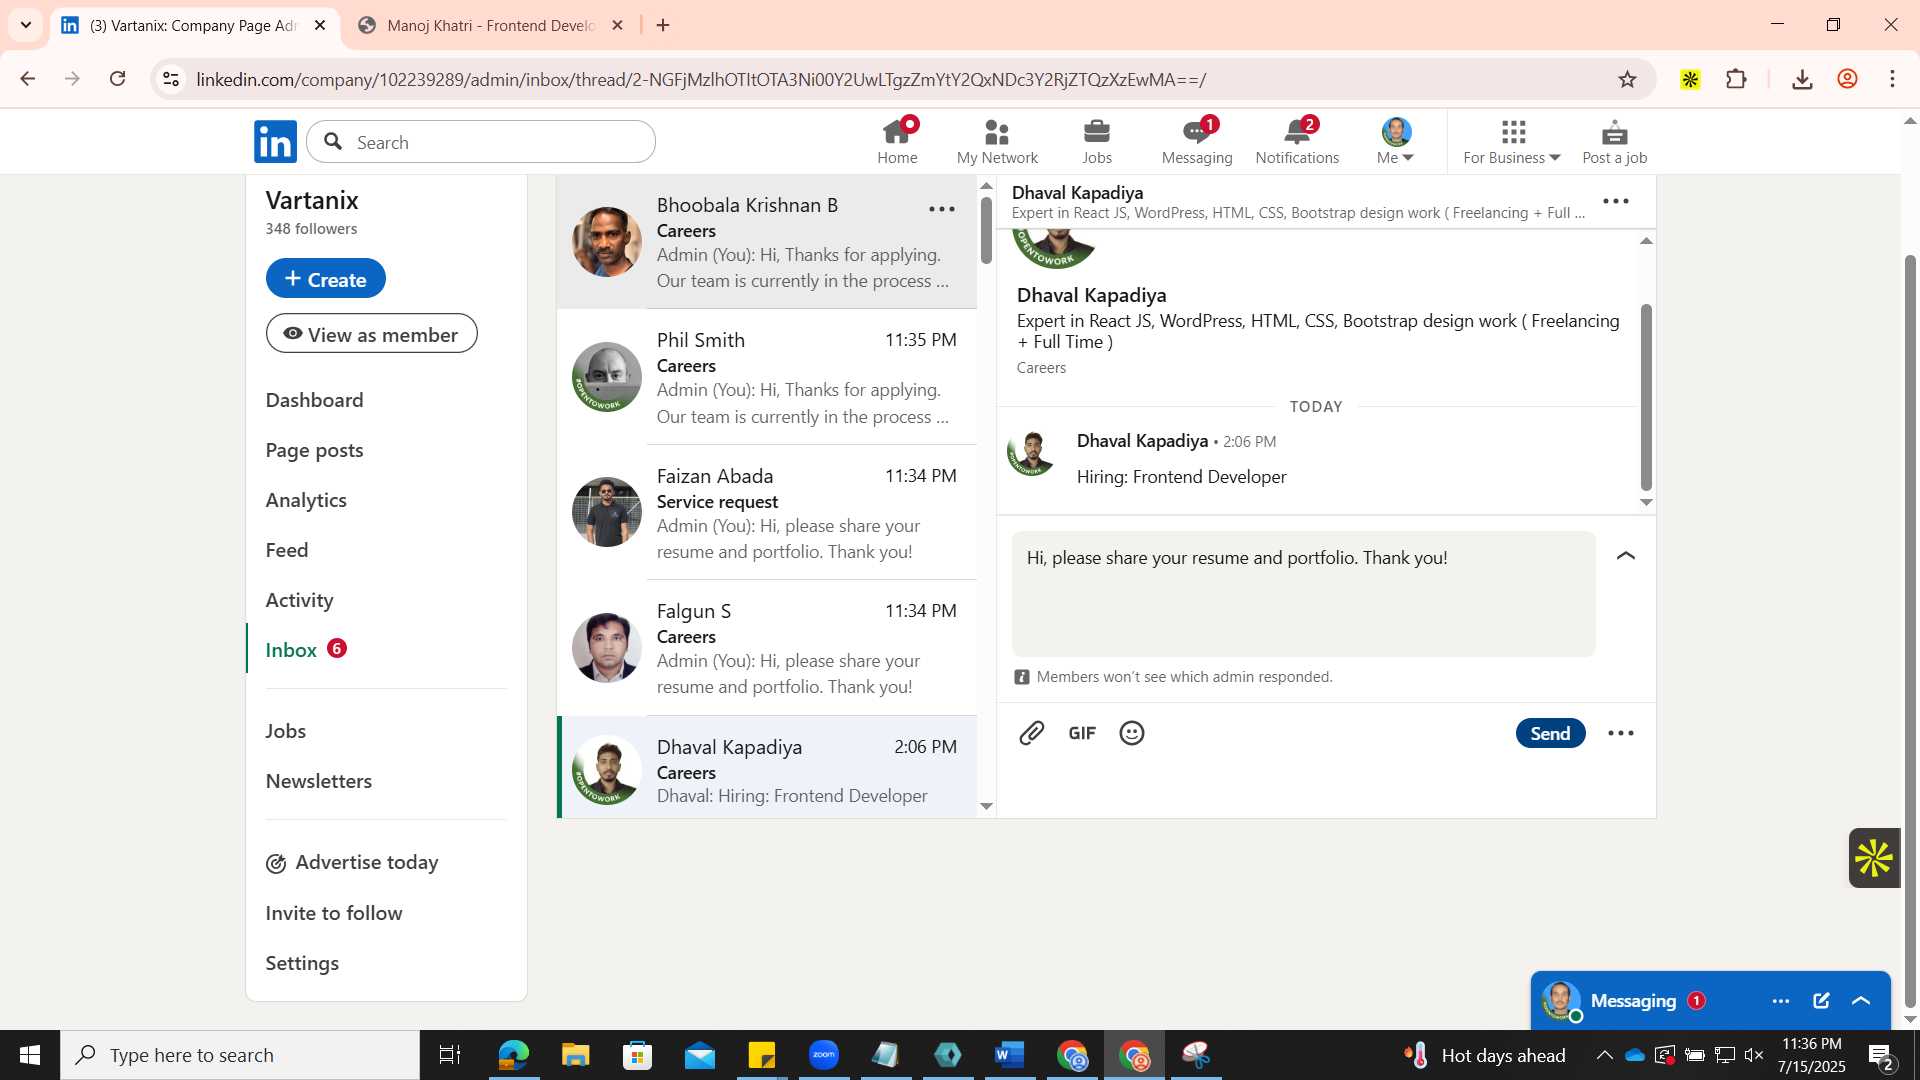This screenshot has height=1080, width=1920.
Task: Click the LinkedIn logo
Action: tap(275, 142)
